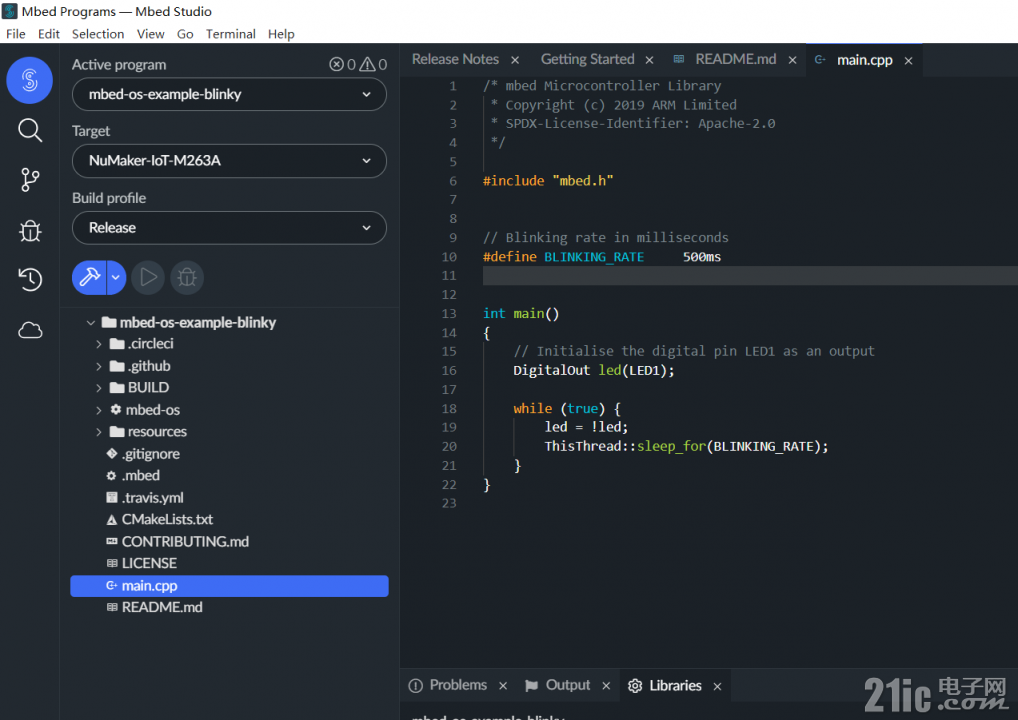Collapse the mbed-os-example-blinky root folder
The height and width of the screenshot is (720, 1018).
coord(91,322)
